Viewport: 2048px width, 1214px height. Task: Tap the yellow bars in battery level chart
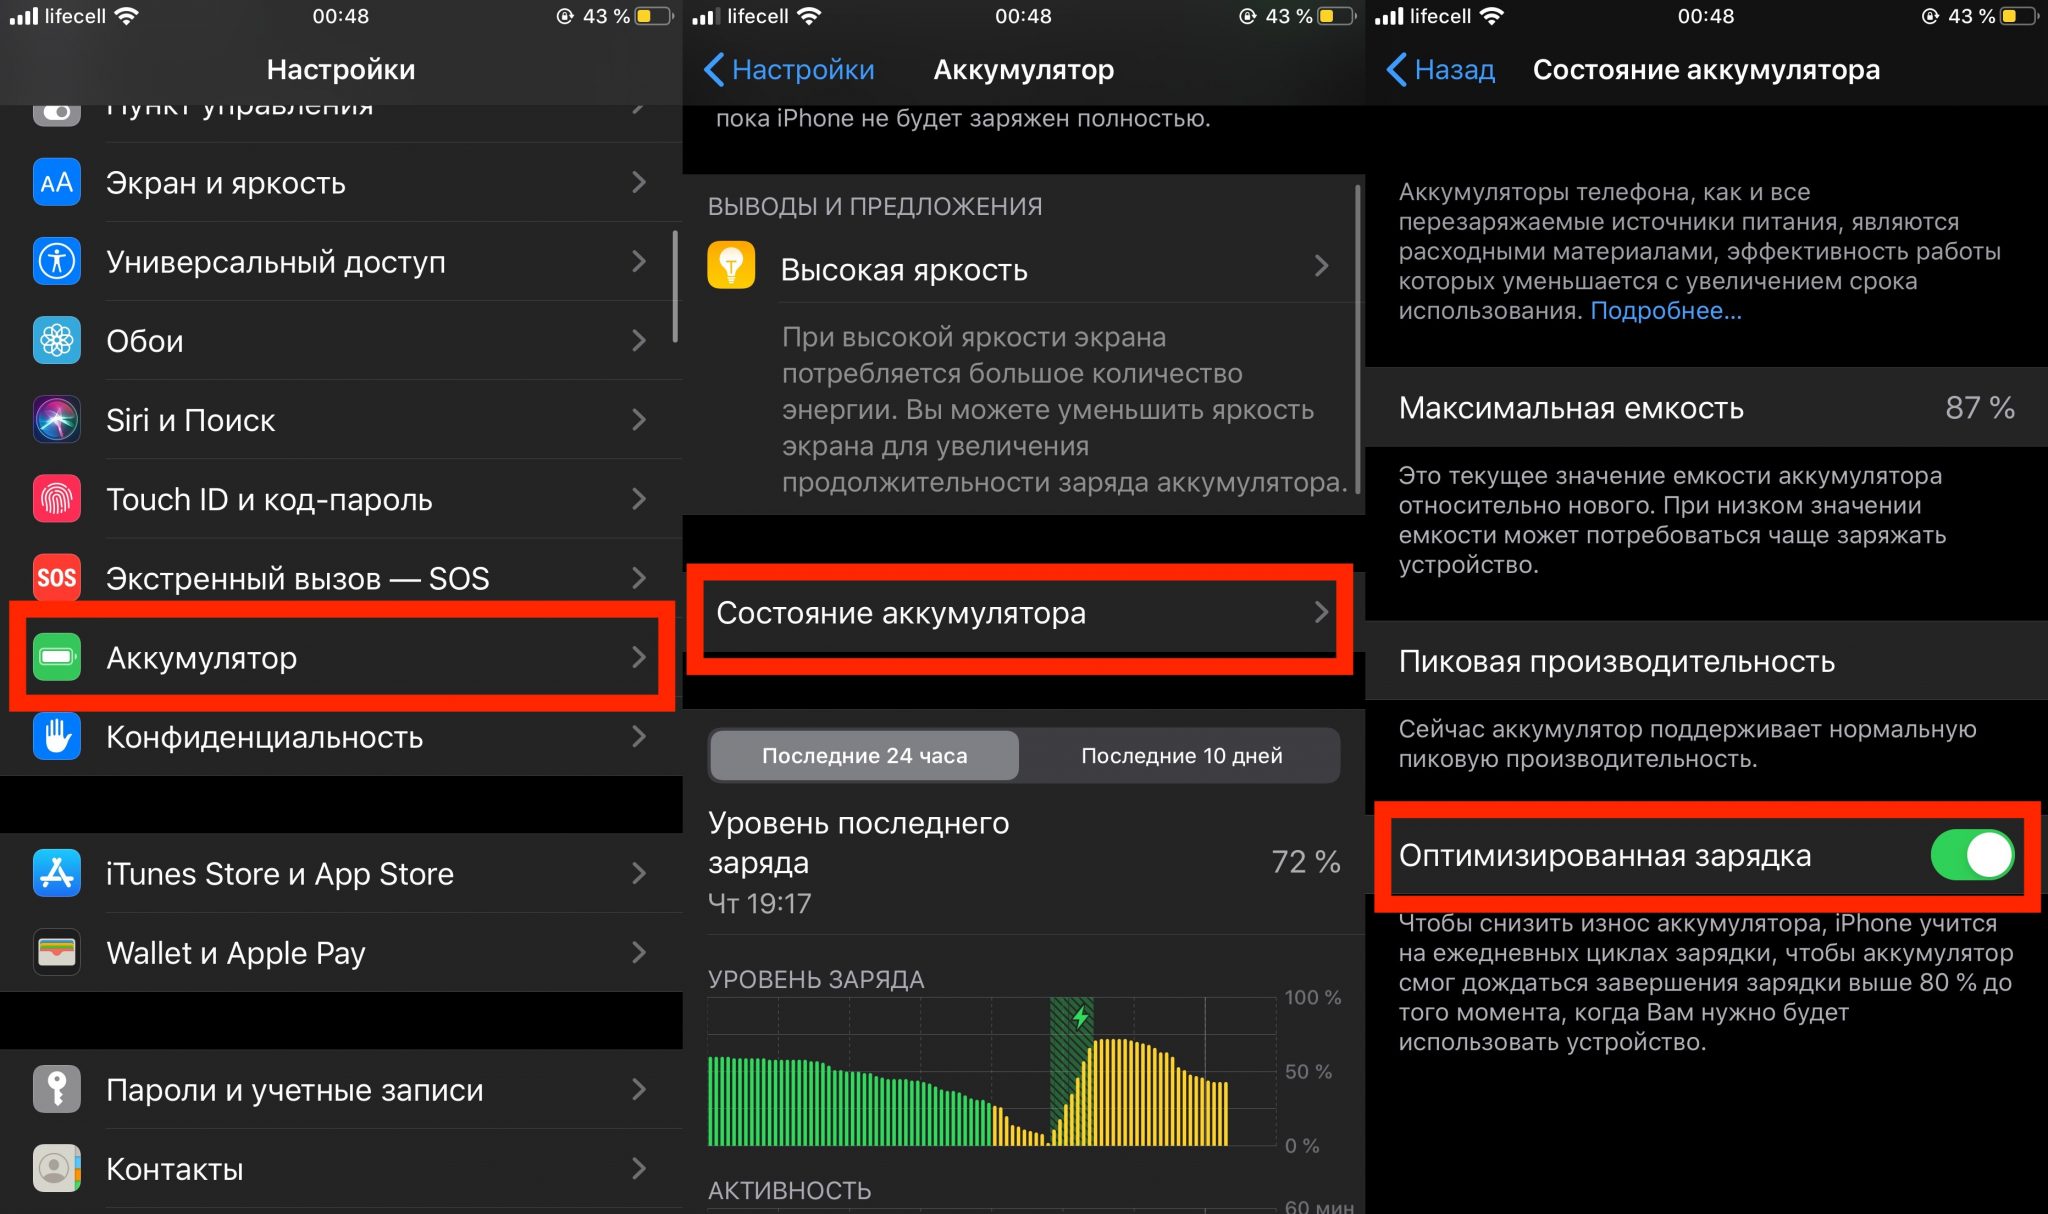point(1140,1093)
